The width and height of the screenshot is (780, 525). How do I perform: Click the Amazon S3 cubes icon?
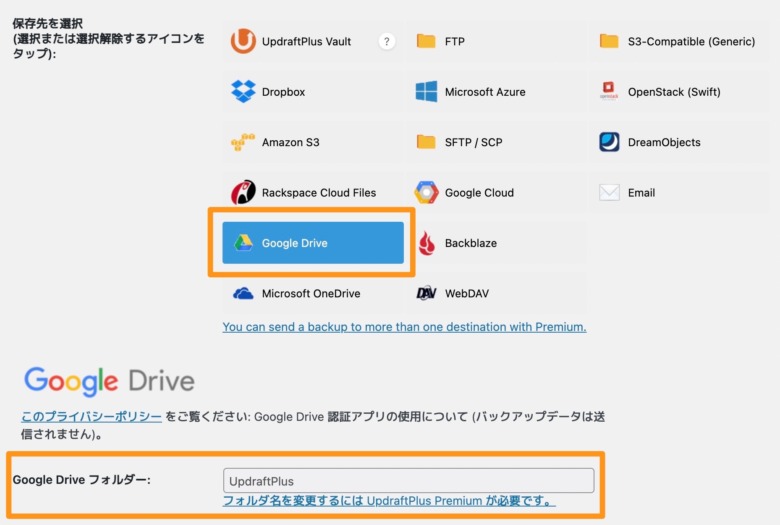coord(243,142)
